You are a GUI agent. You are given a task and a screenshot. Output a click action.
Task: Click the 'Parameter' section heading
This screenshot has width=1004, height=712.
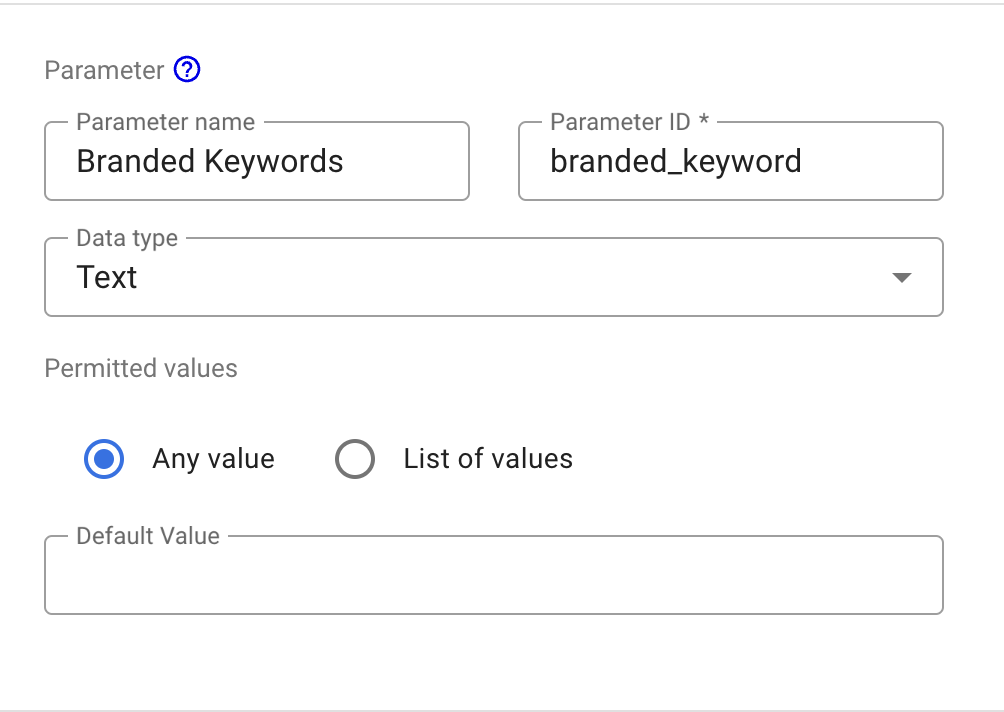click(x=104, y=71)
